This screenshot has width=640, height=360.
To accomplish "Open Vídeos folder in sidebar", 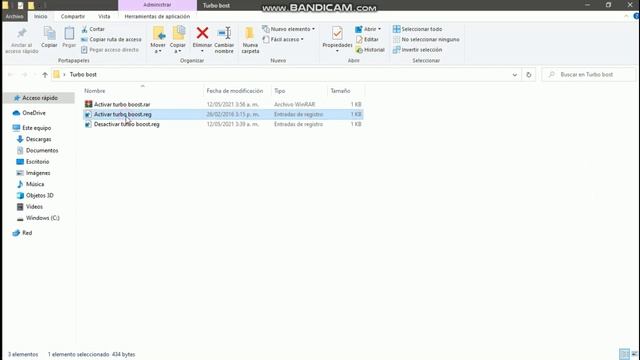I will click(34, 207).
